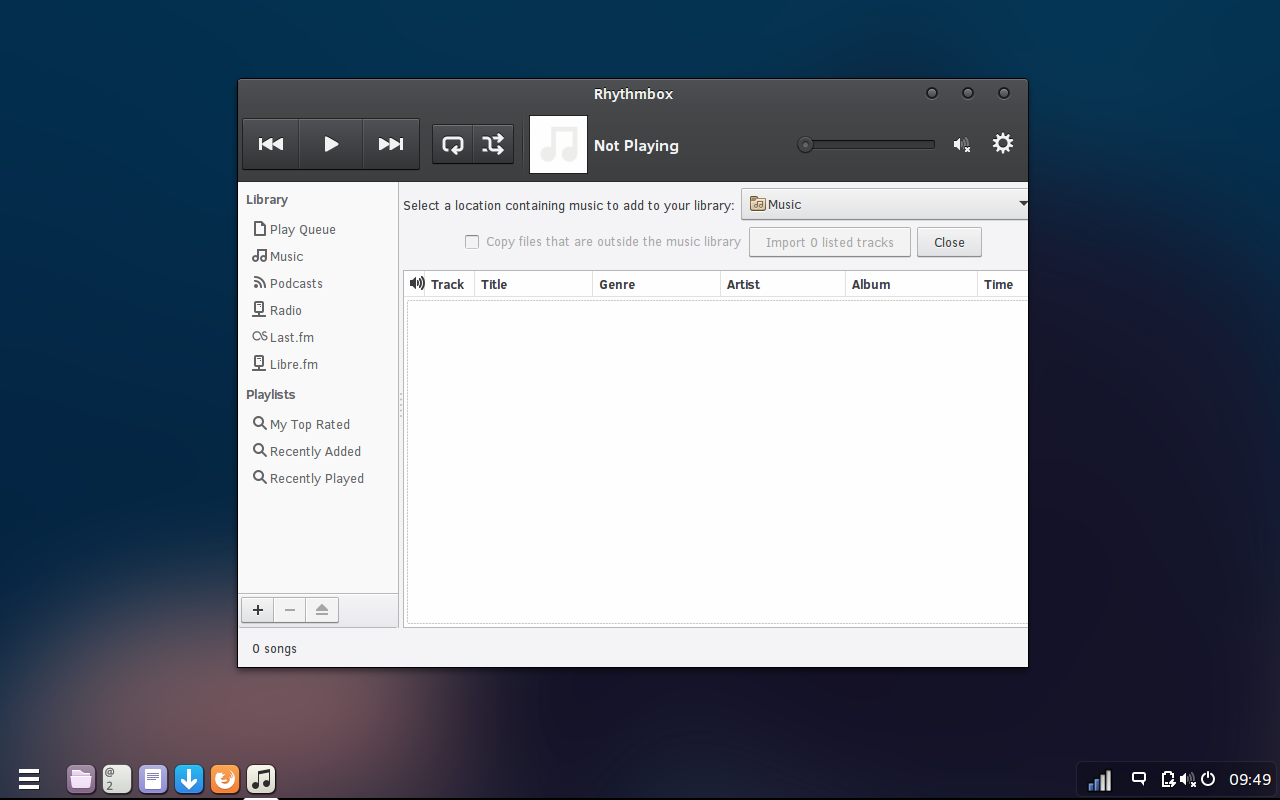Click the 'Not Playing' status text
This screenshot has width=1280, height=800.
(636, 145)
